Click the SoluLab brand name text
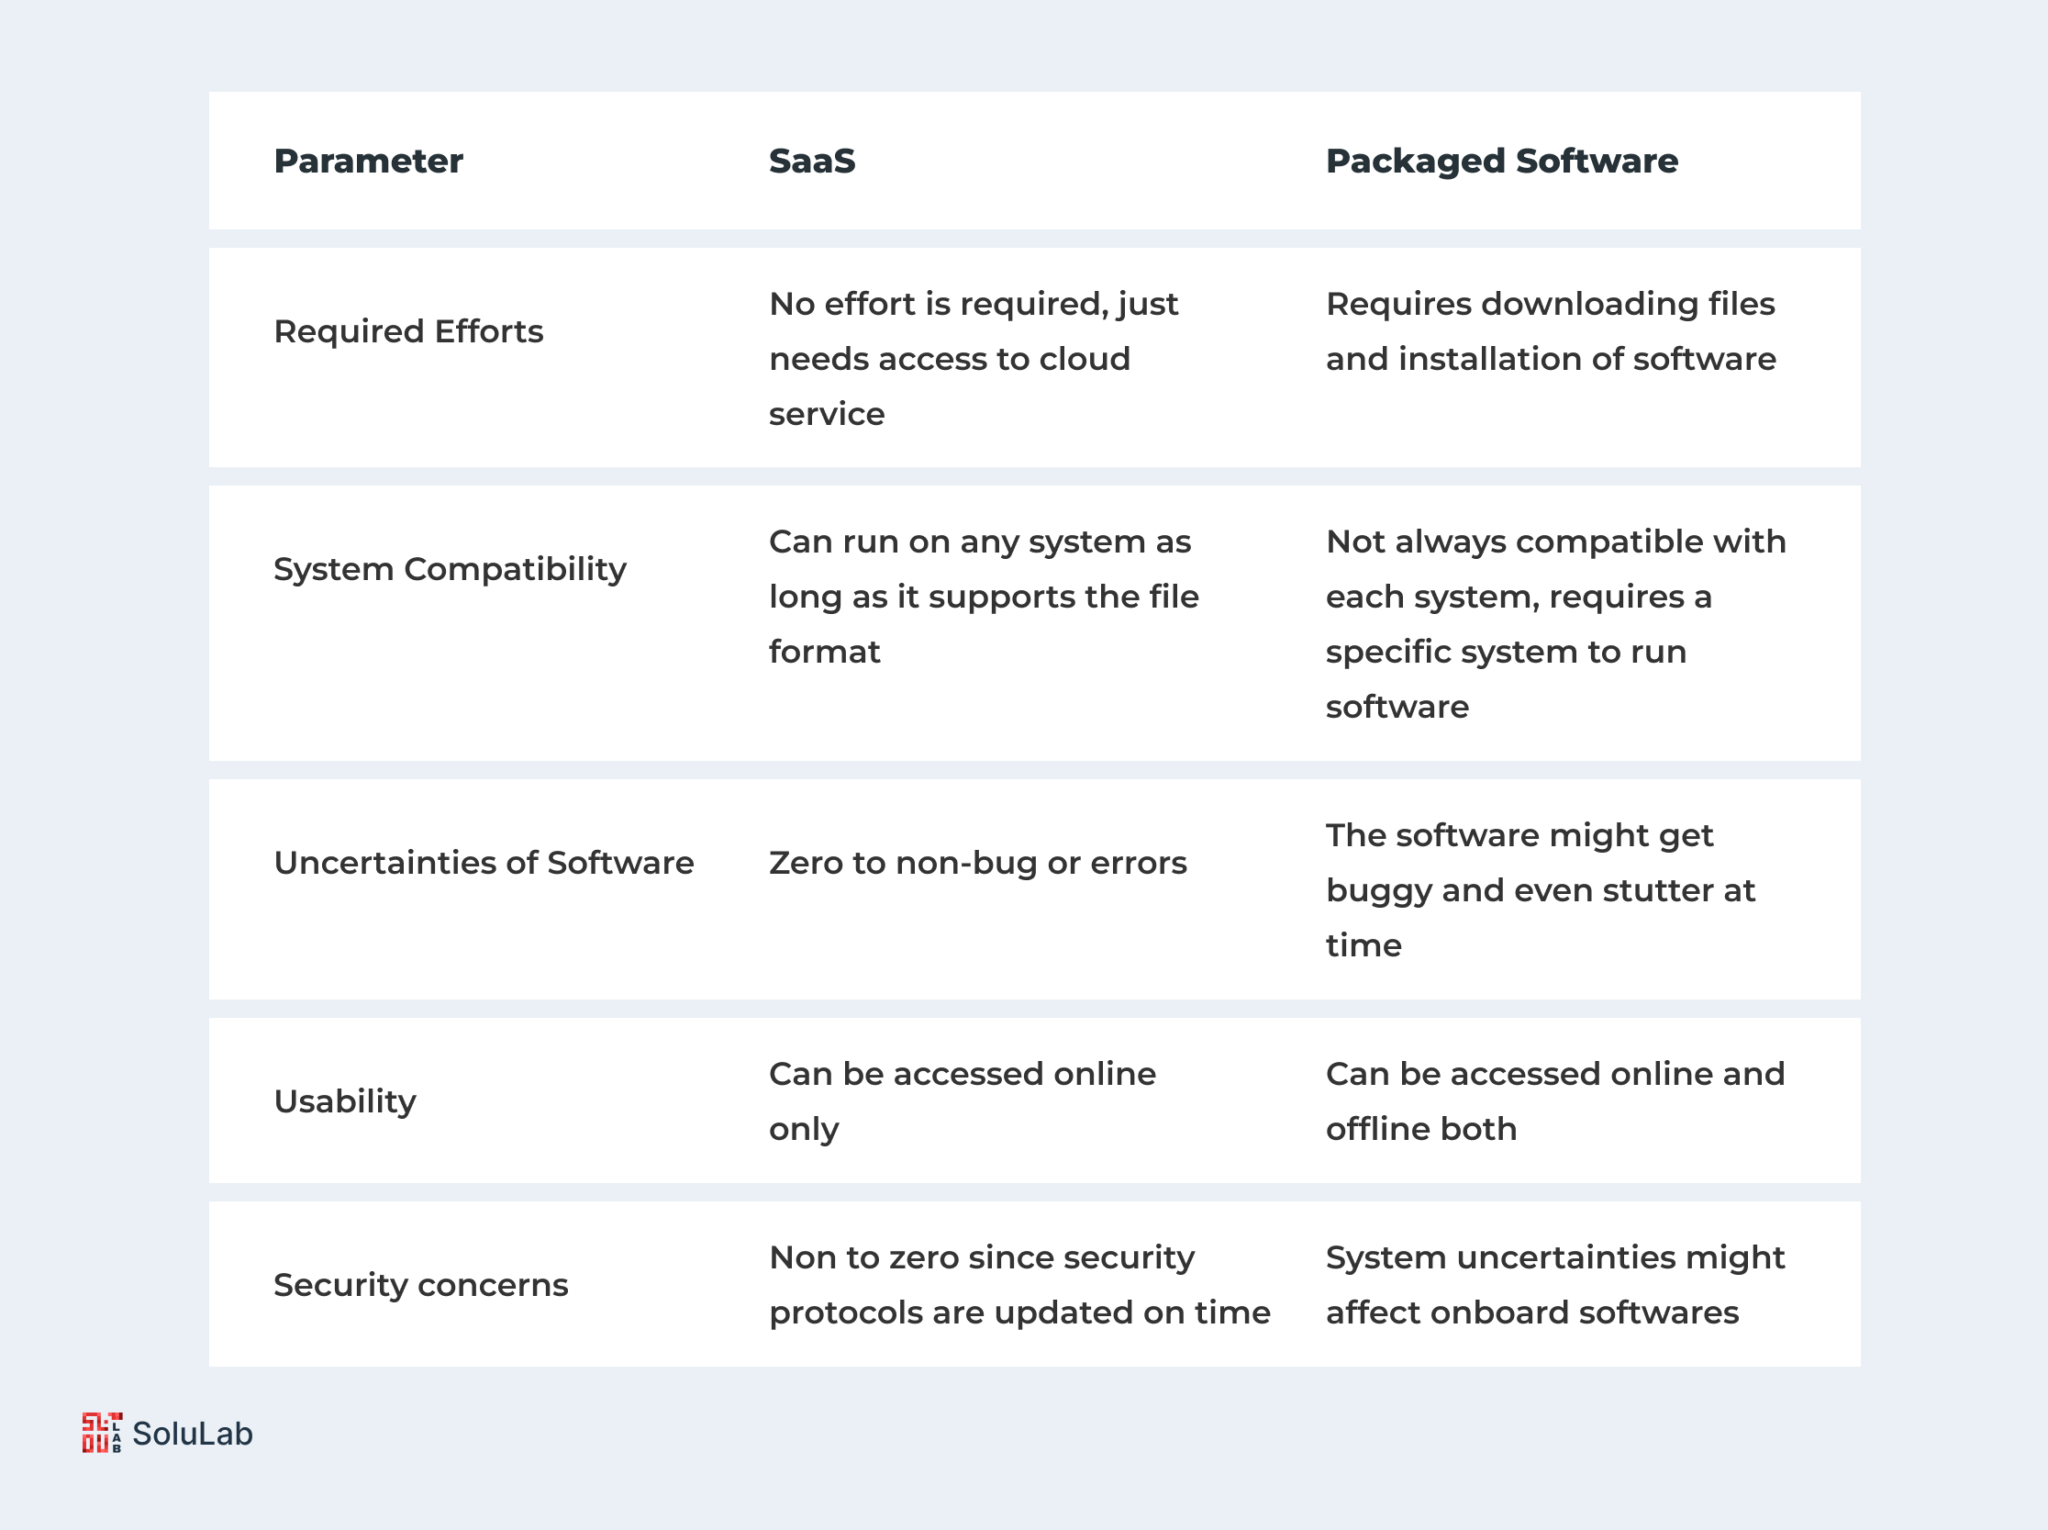2048x1530 pixels. (193, 1433)
